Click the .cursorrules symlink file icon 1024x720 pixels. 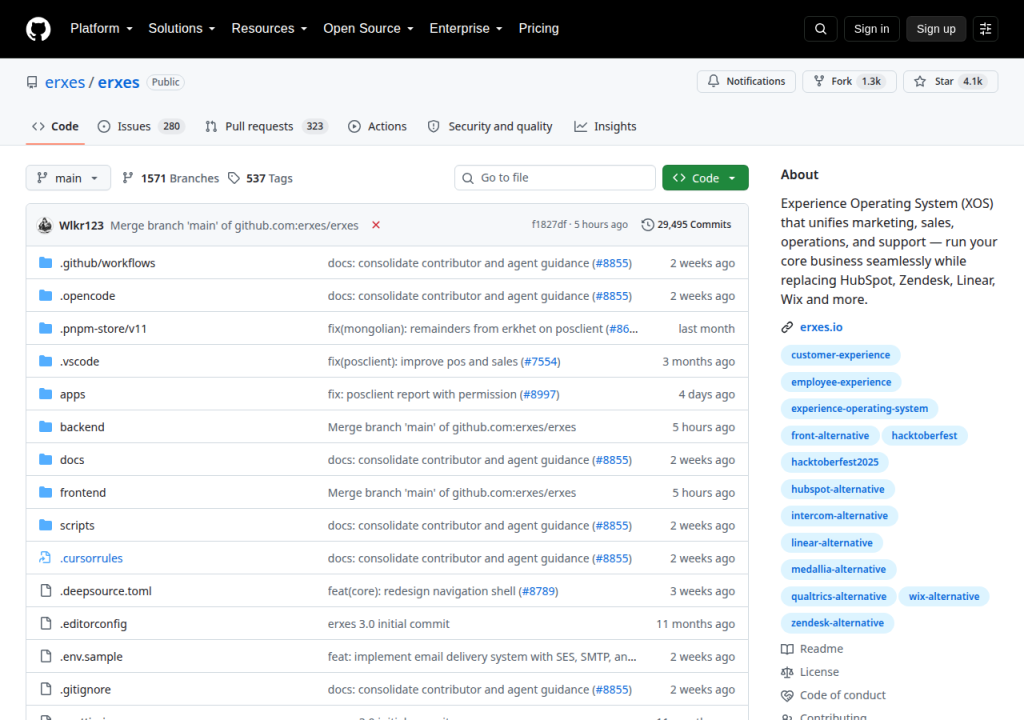45,558
